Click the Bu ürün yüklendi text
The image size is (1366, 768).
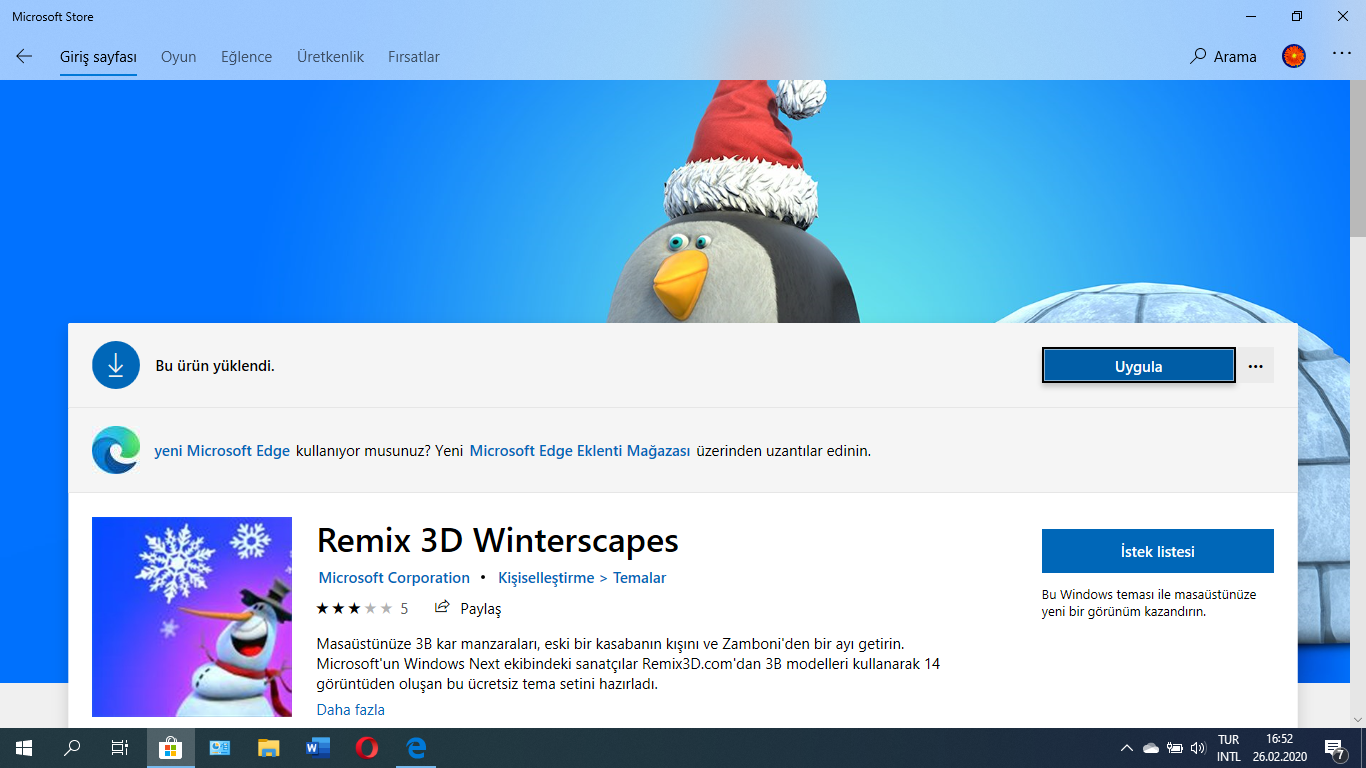click(215, 366)
